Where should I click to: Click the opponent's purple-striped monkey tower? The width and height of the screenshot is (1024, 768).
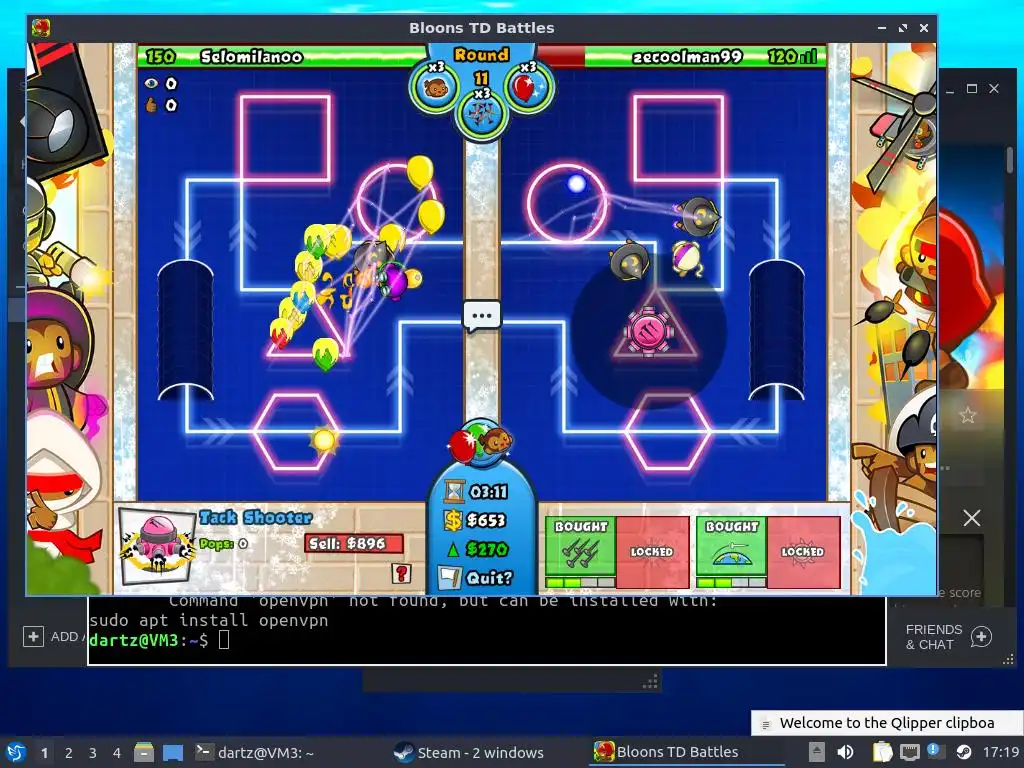tap(686, 259)
